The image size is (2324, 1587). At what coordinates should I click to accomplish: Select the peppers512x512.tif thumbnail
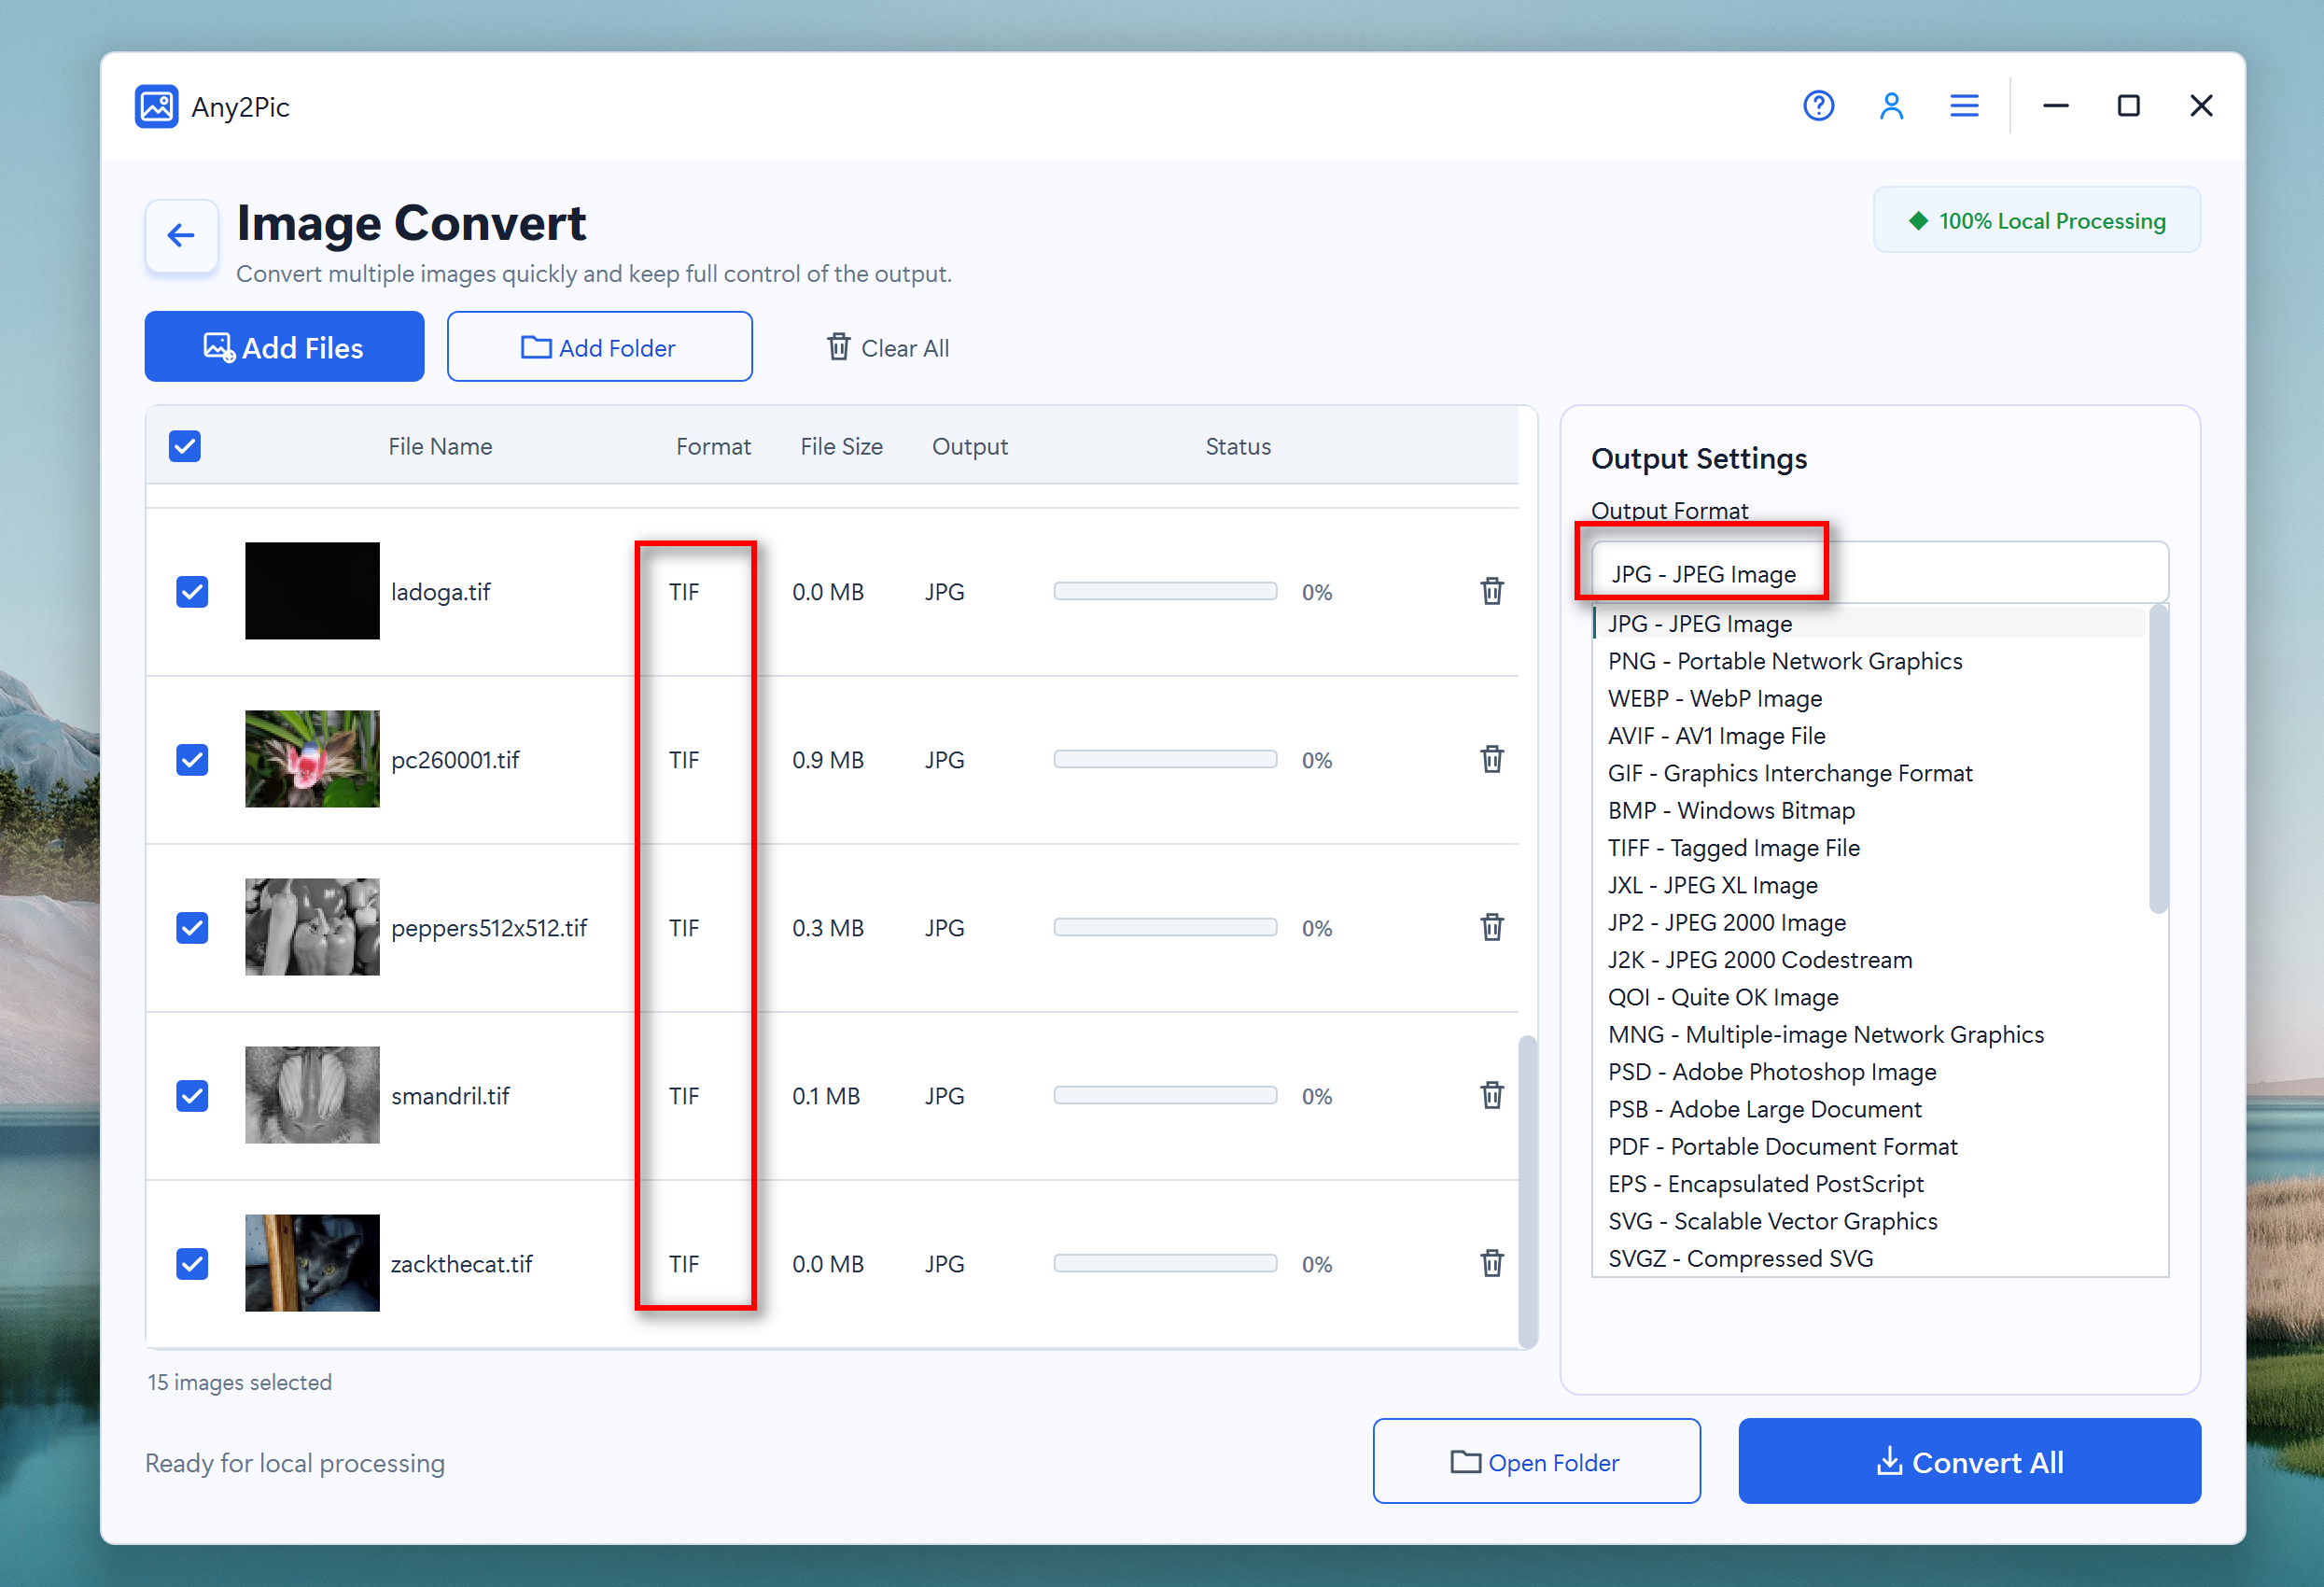point(312,927)
